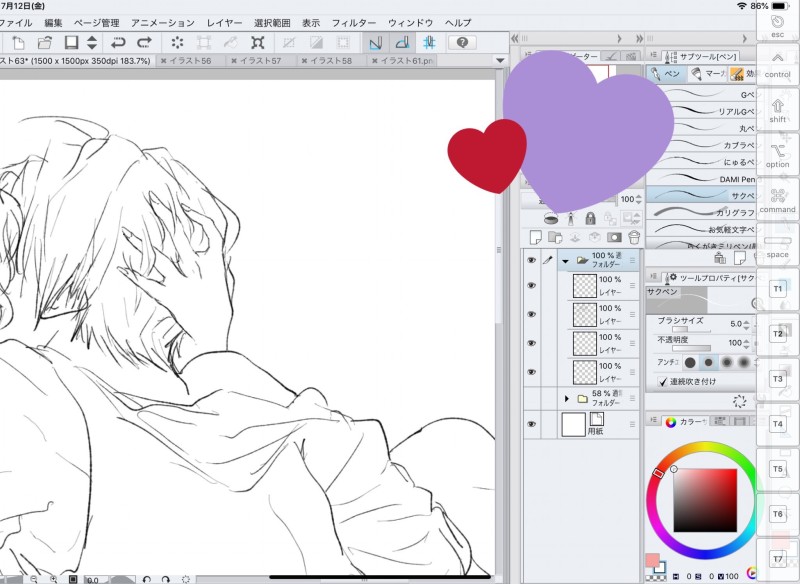800x584 pixels.
Task: Click the save options up-down arrow
Action: [x=92, y=43]
